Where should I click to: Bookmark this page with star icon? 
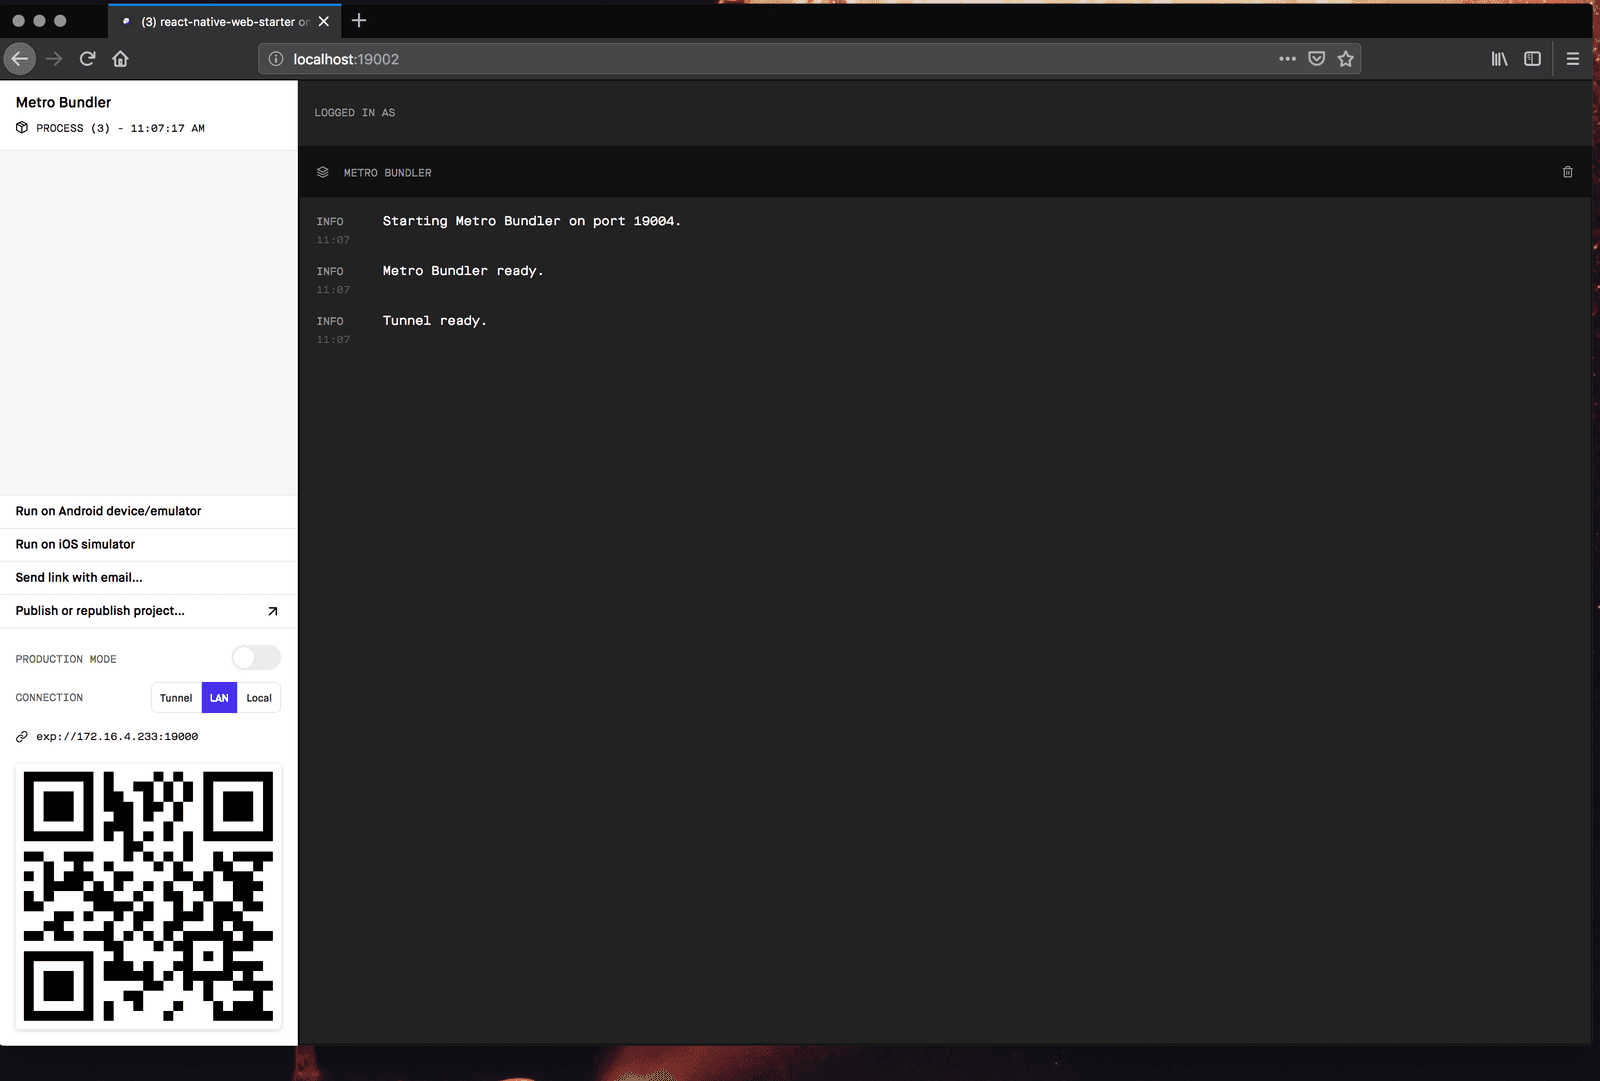click(x=1346, y=59)
